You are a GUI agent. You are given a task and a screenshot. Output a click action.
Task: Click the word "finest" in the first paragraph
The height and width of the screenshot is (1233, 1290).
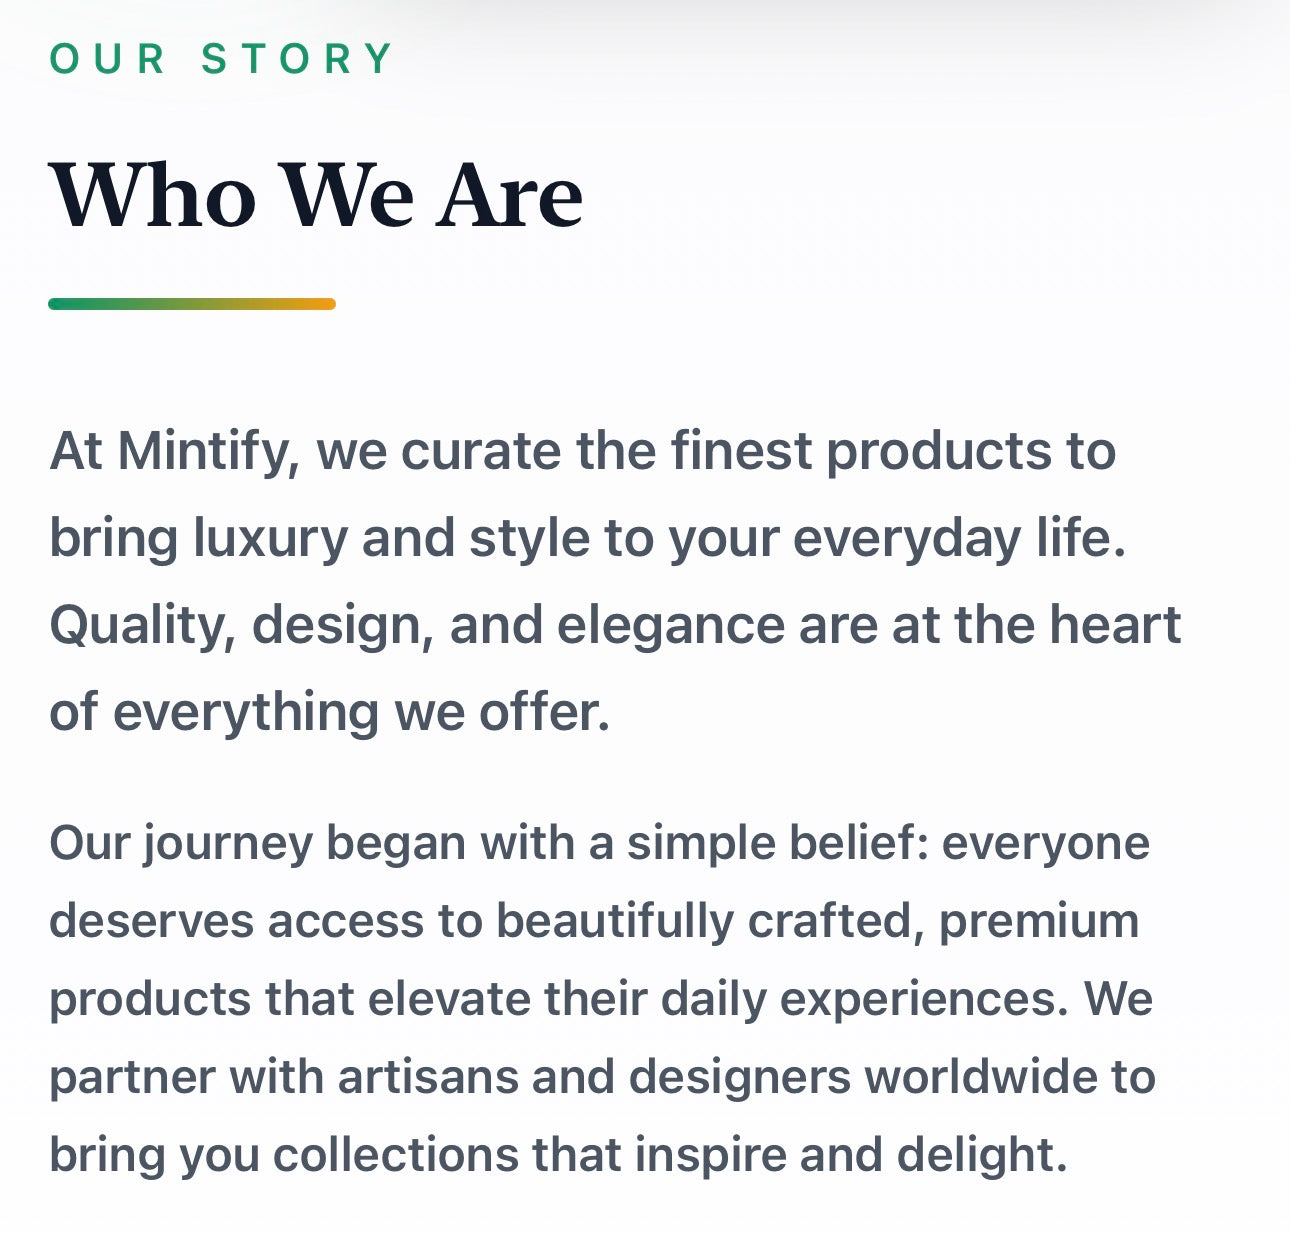(741, 451)
